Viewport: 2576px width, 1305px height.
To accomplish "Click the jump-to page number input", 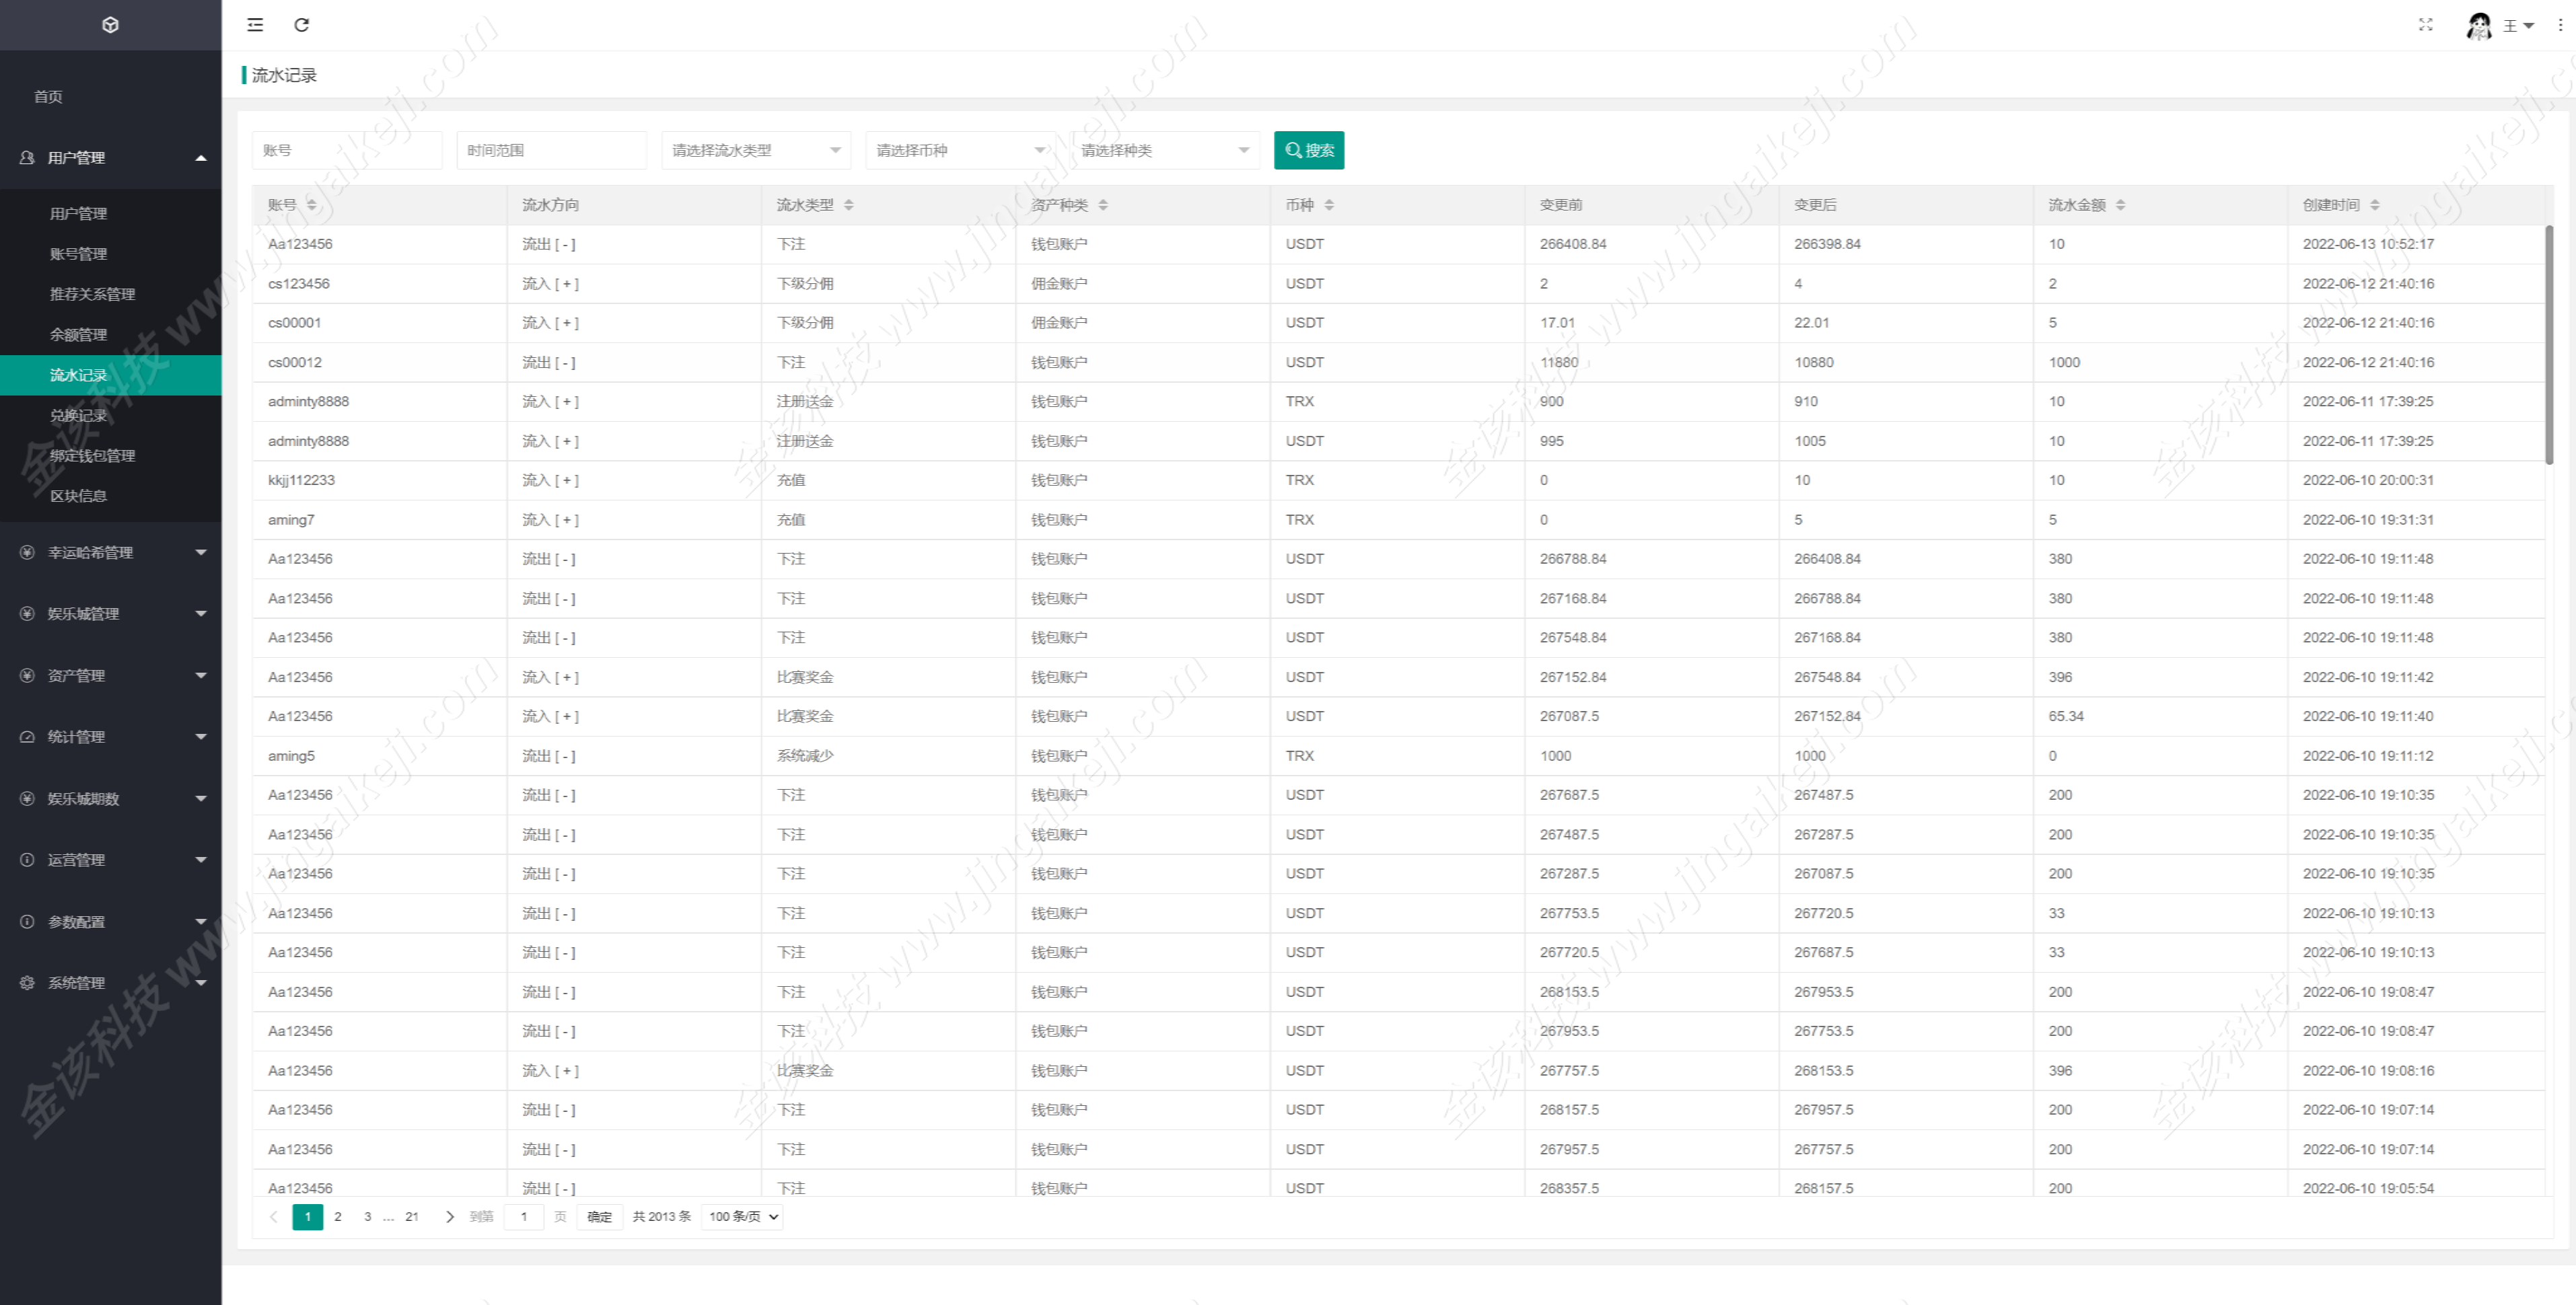I will pos(524,1217).
